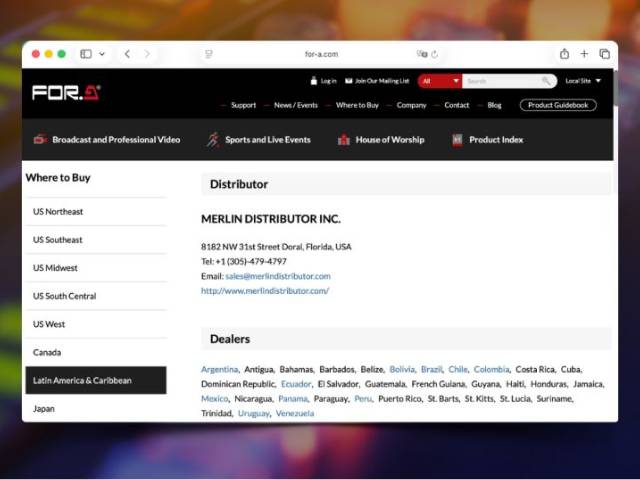Open Bolivia dealer link
This screenshot has height=480, width=640.
[402, 369]
